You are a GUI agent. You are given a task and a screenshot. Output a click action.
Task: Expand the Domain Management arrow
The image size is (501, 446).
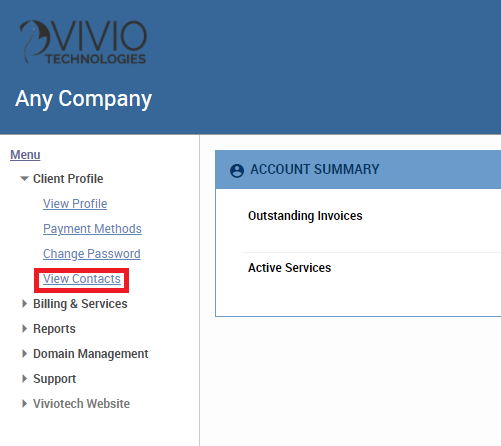(24, 354)
